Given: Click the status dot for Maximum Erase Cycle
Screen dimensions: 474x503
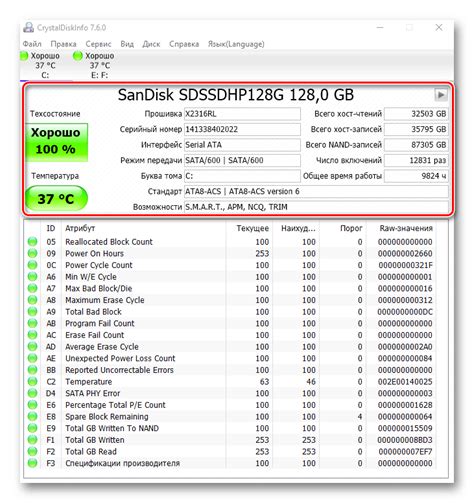Looking at the screenshot, I should point(32,300).
